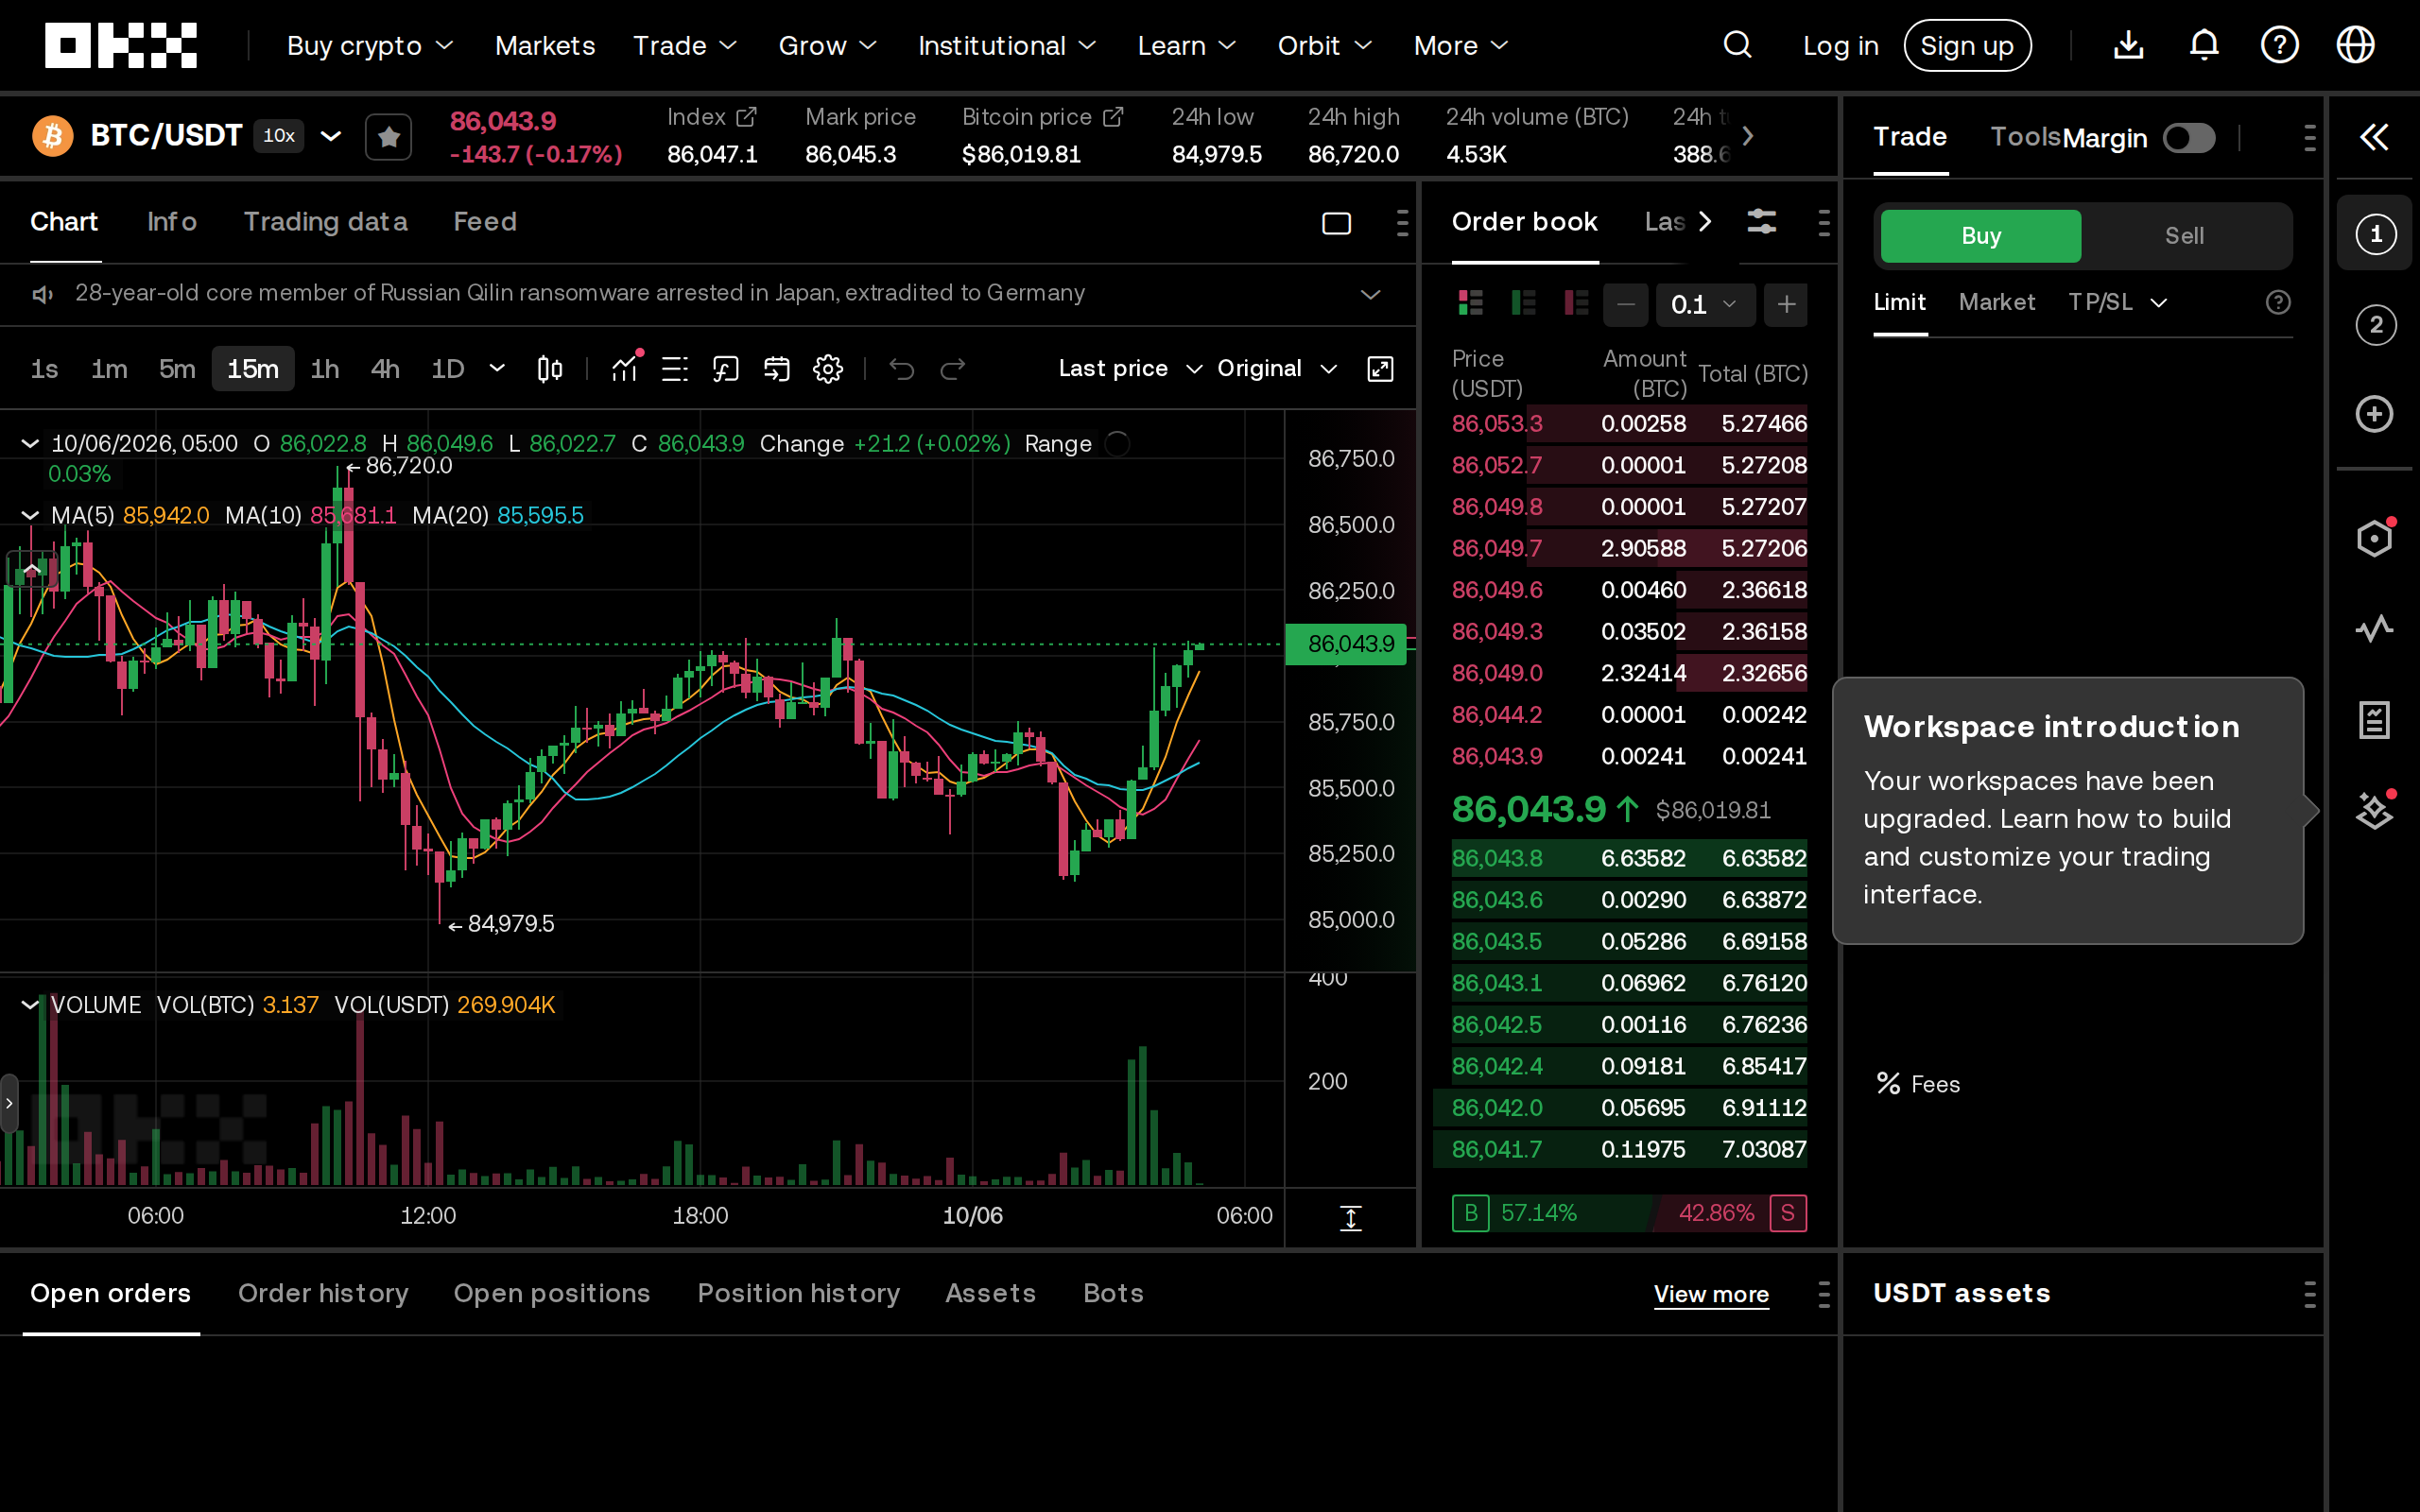
Task: Open the View more link
Action: click(x=1711, y=1294)
